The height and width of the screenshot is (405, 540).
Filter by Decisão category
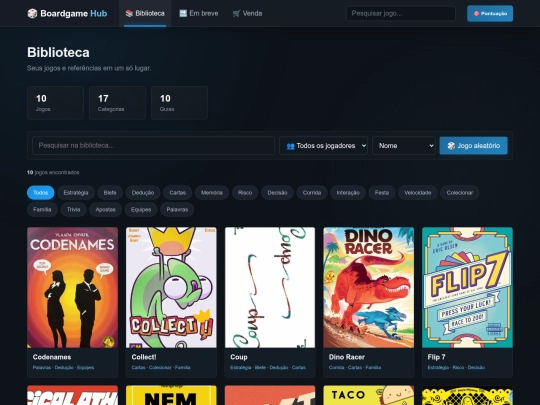click(277, 193)
